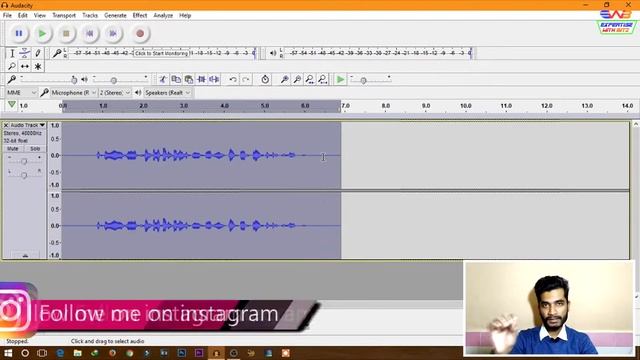640x360 pixels.
Task: Click the Trim audio icon
Action: click(202, 79)
